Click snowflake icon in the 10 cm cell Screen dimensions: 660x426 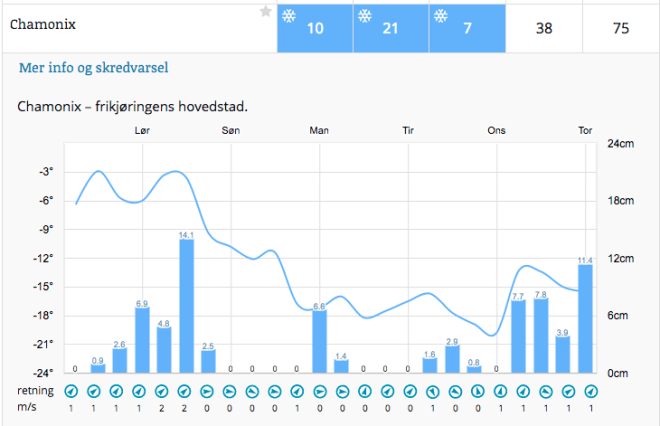(x=289, y=16)
